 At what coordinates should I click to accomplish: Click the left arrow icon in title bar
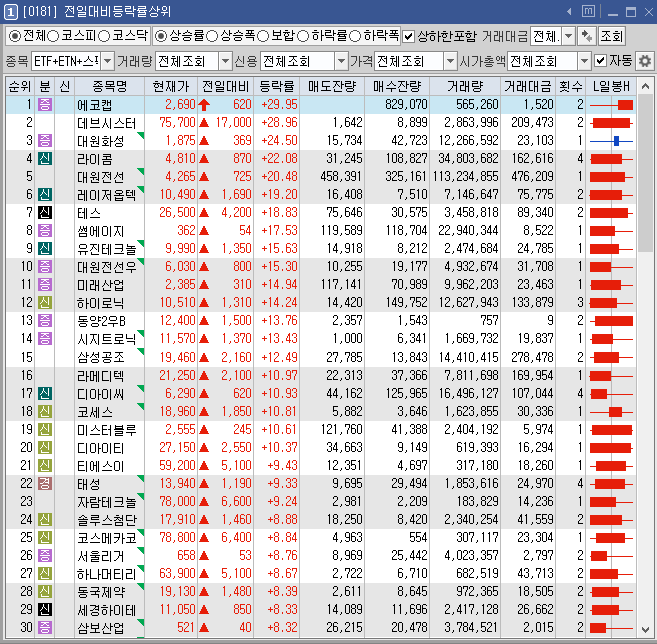(x=569, y=12)
